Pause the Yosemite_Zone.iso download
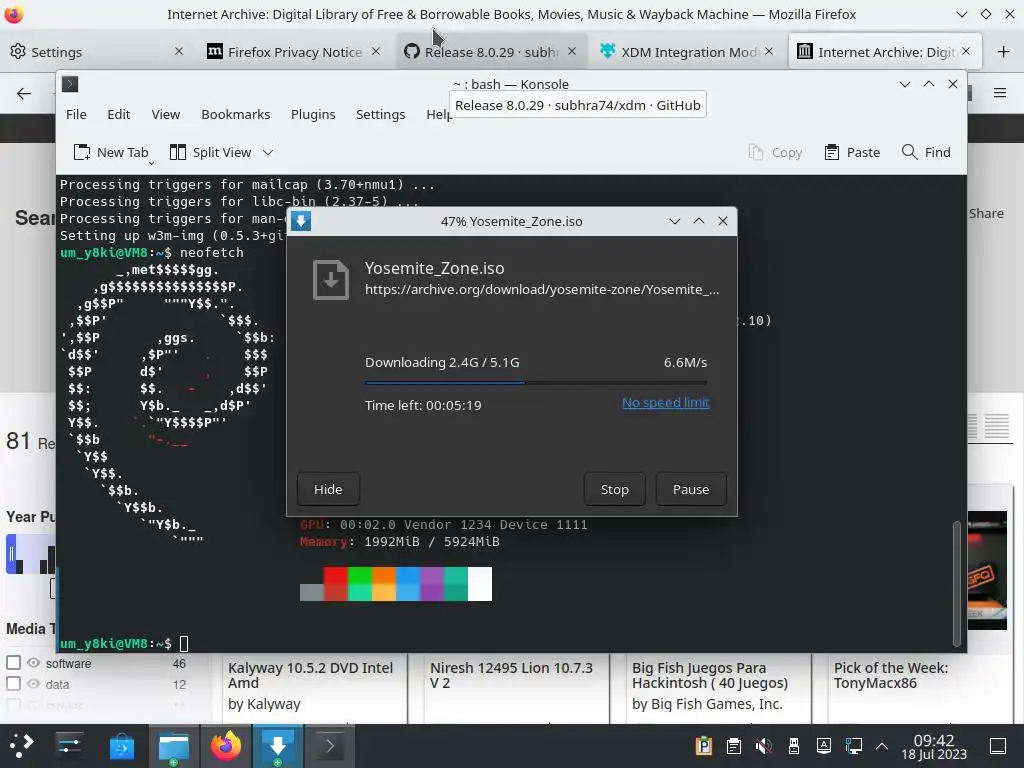Viewport: 1024px width, 768px height. 691,489
